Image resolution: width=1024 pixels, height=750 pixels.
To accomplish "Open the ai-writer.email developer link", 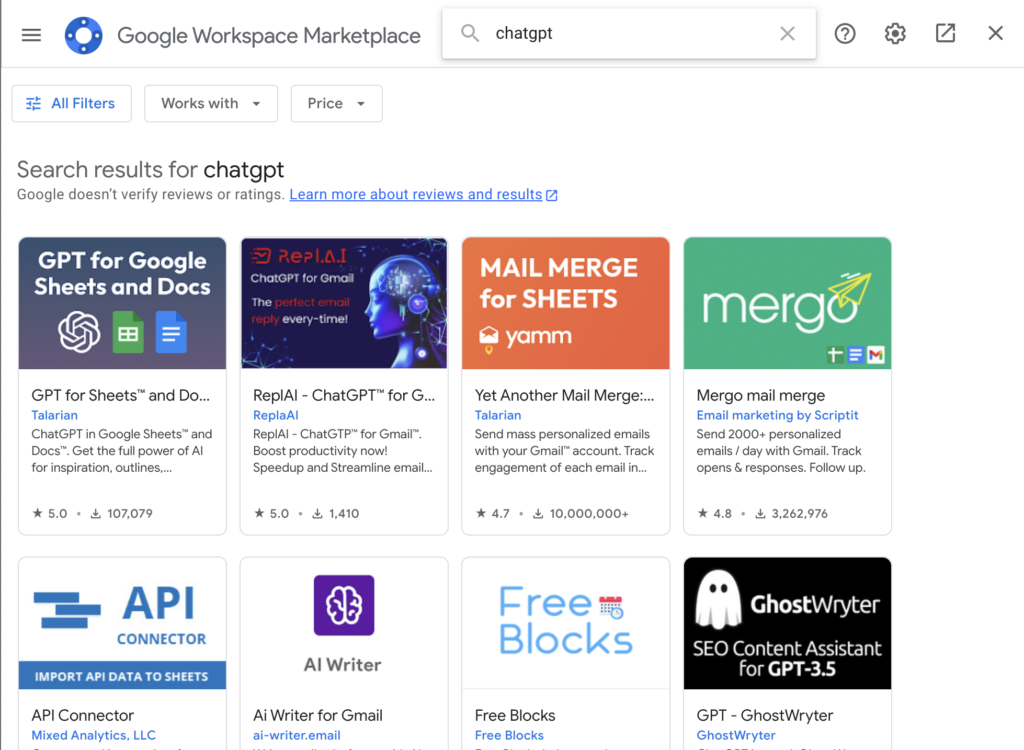I will click(x=296, y=735).
